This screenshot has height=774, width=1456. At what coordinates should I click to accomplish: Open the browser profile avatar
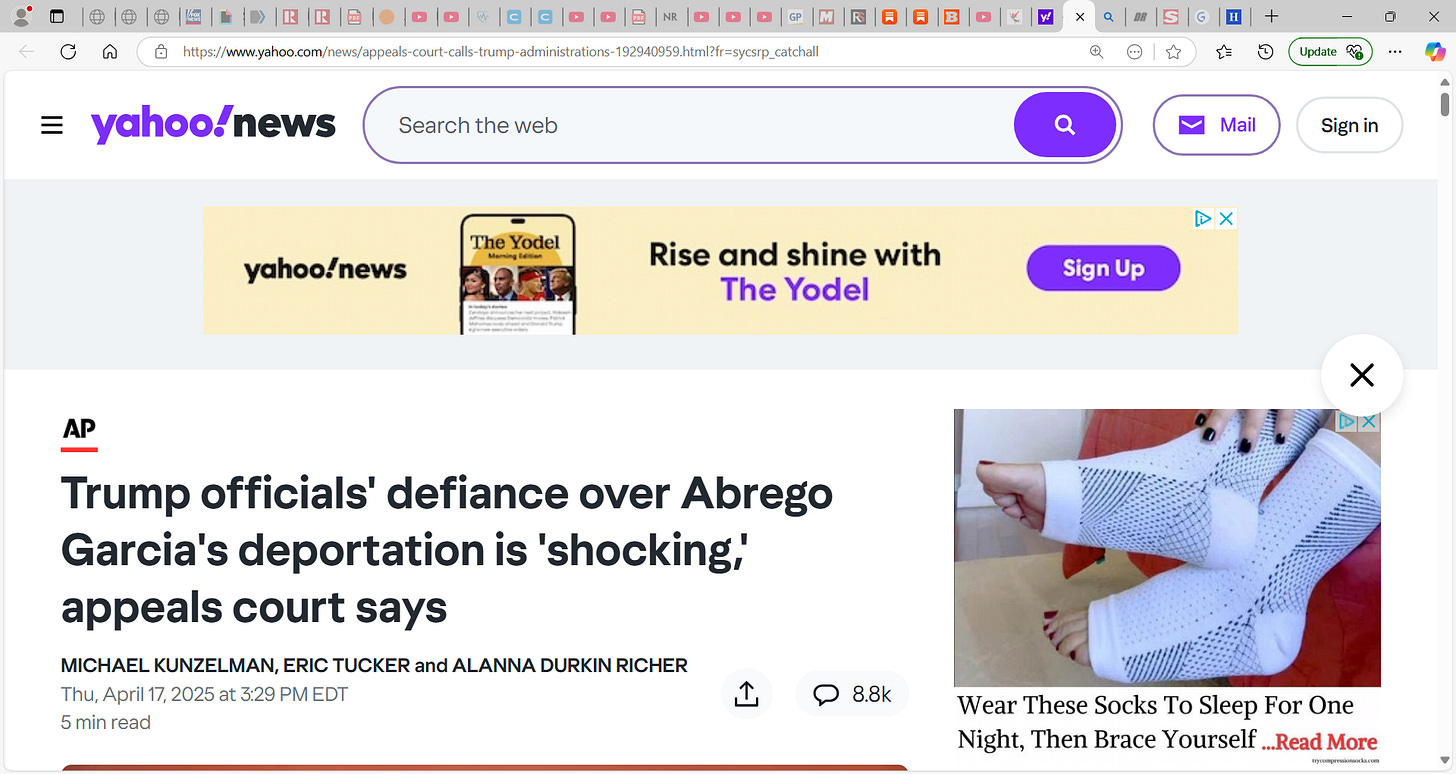click(22, 16)
